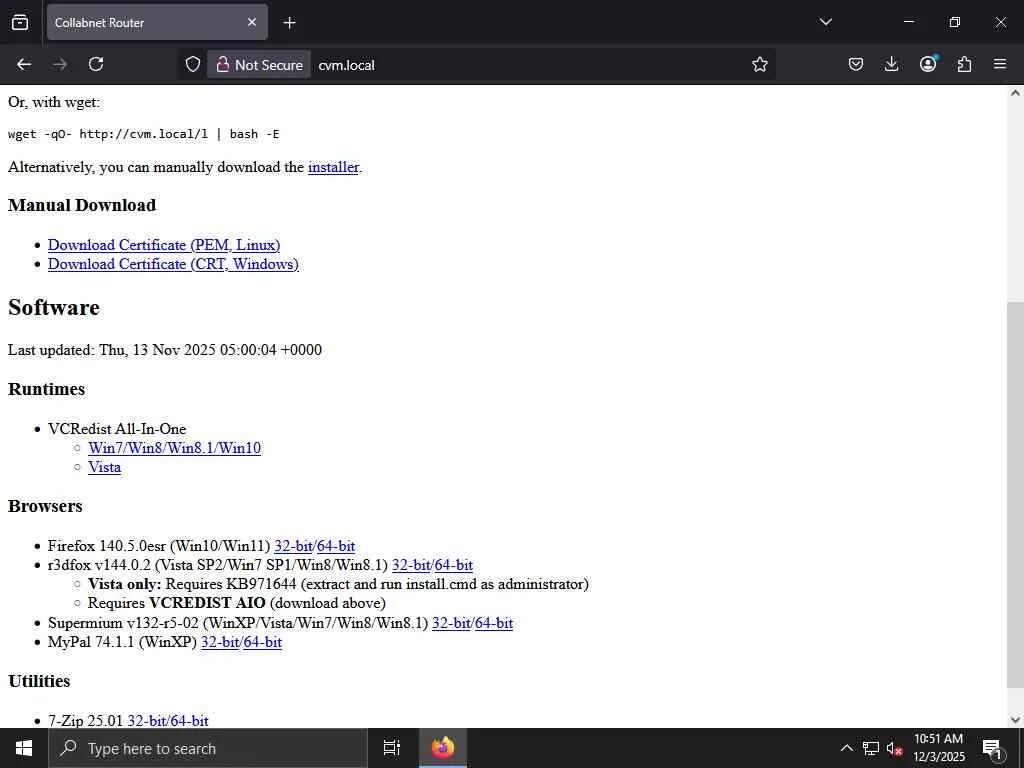The width and height of the screenshot is (1024, 768).
Task: Download Certificate (CRT, Windows) link
Action: point(173,264)
